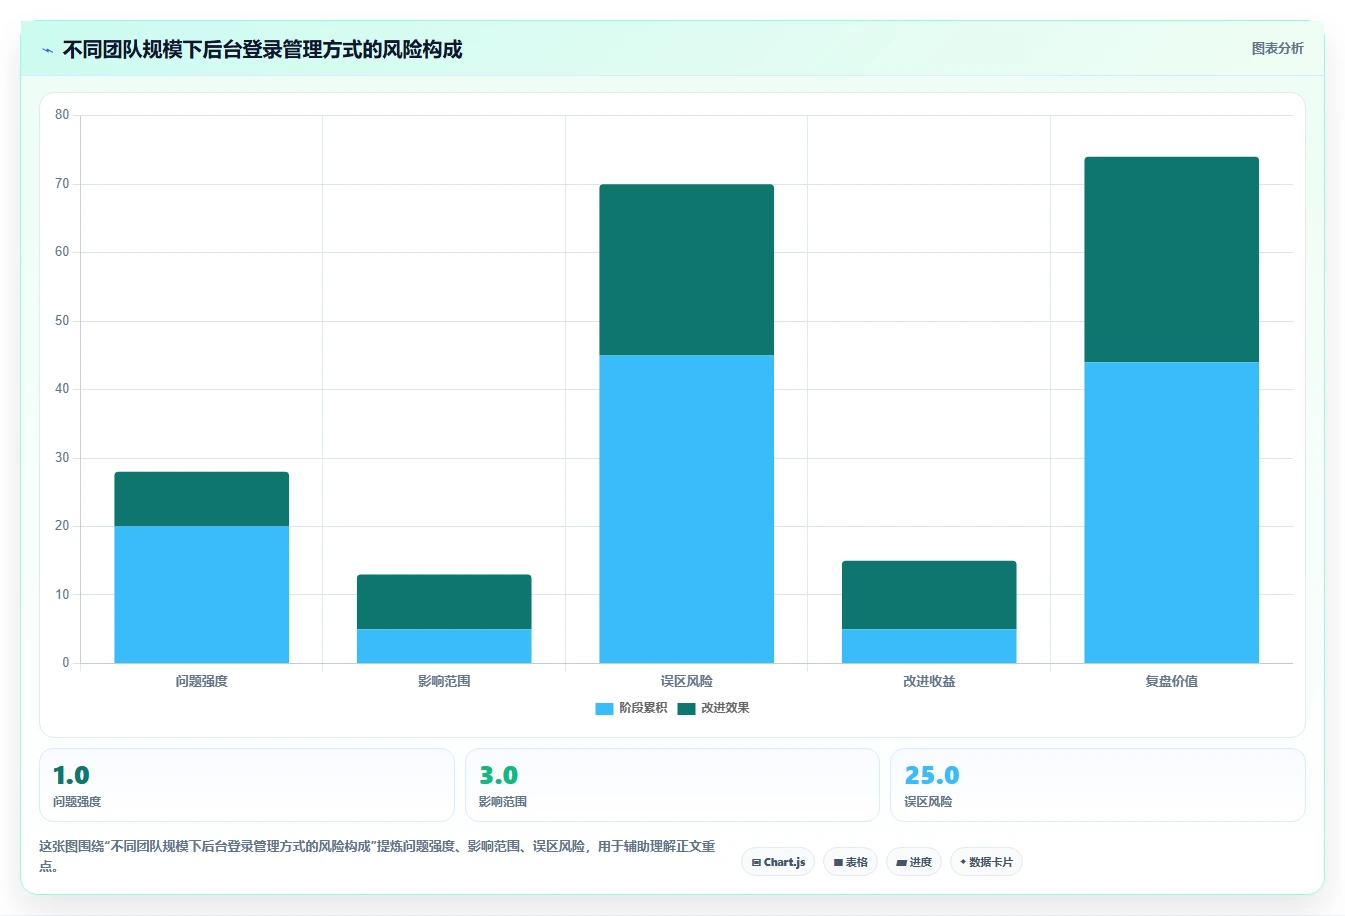Click the light blue 阶段累积 legend swatch
1345x916 pixels.
click(604, 708)
